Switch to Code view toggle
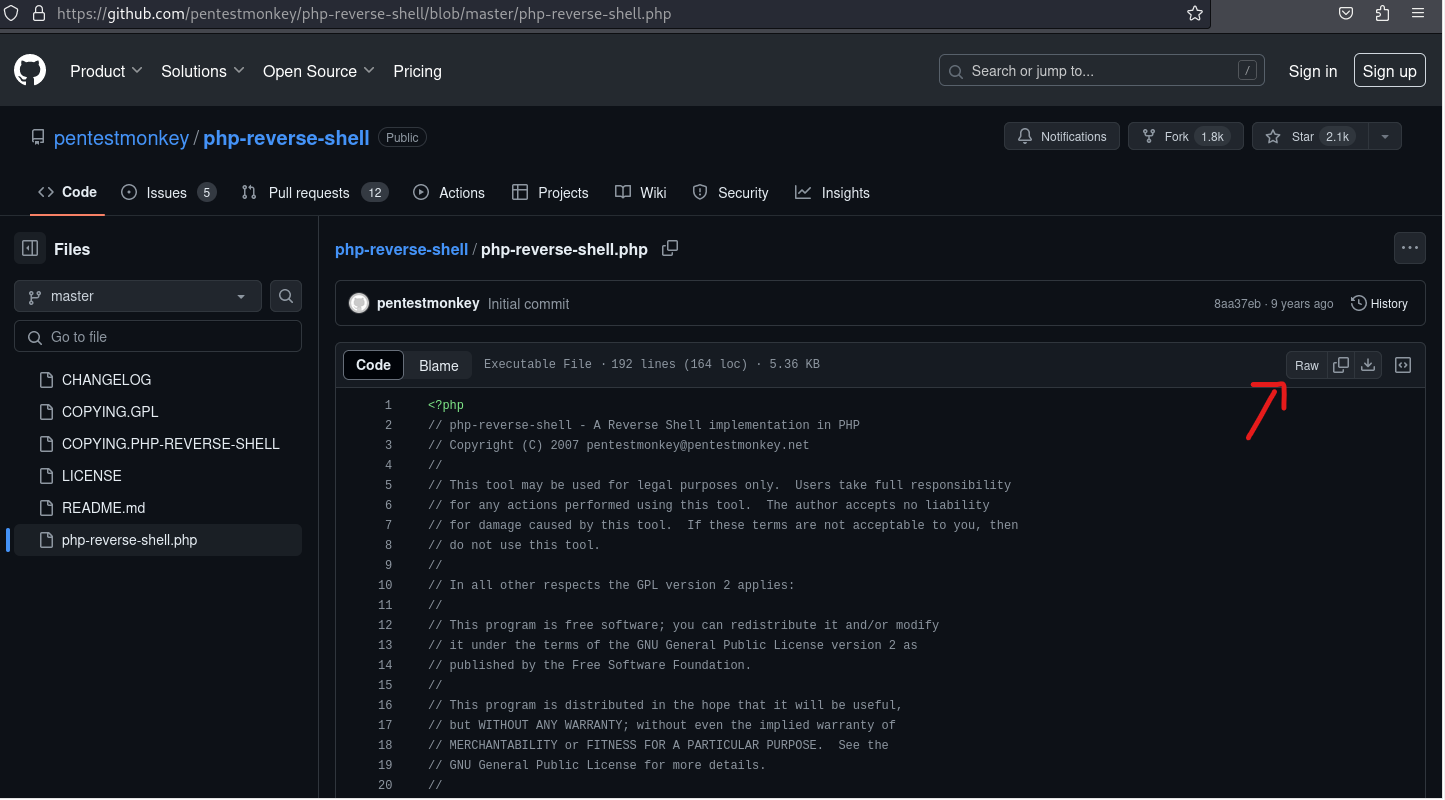Viewport: 1445px width, 800px height. [x=373, y=365]
